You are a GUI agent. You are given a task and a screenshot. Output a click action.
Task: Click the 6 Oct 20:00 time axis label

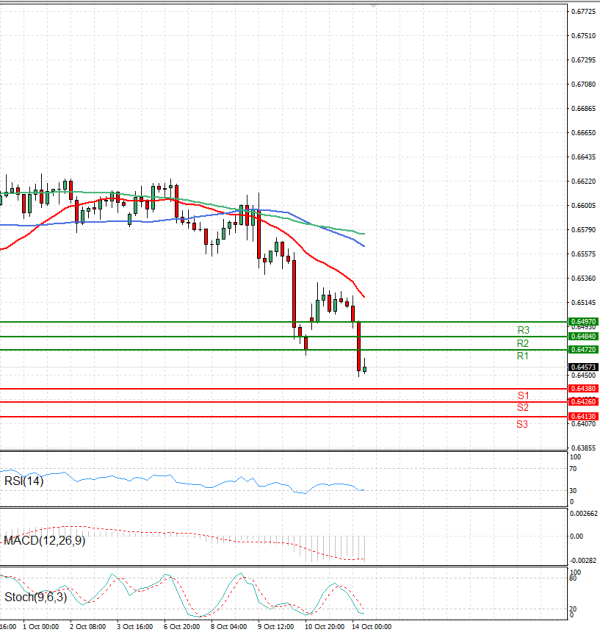pyautogui.click(x=181, y=628)
